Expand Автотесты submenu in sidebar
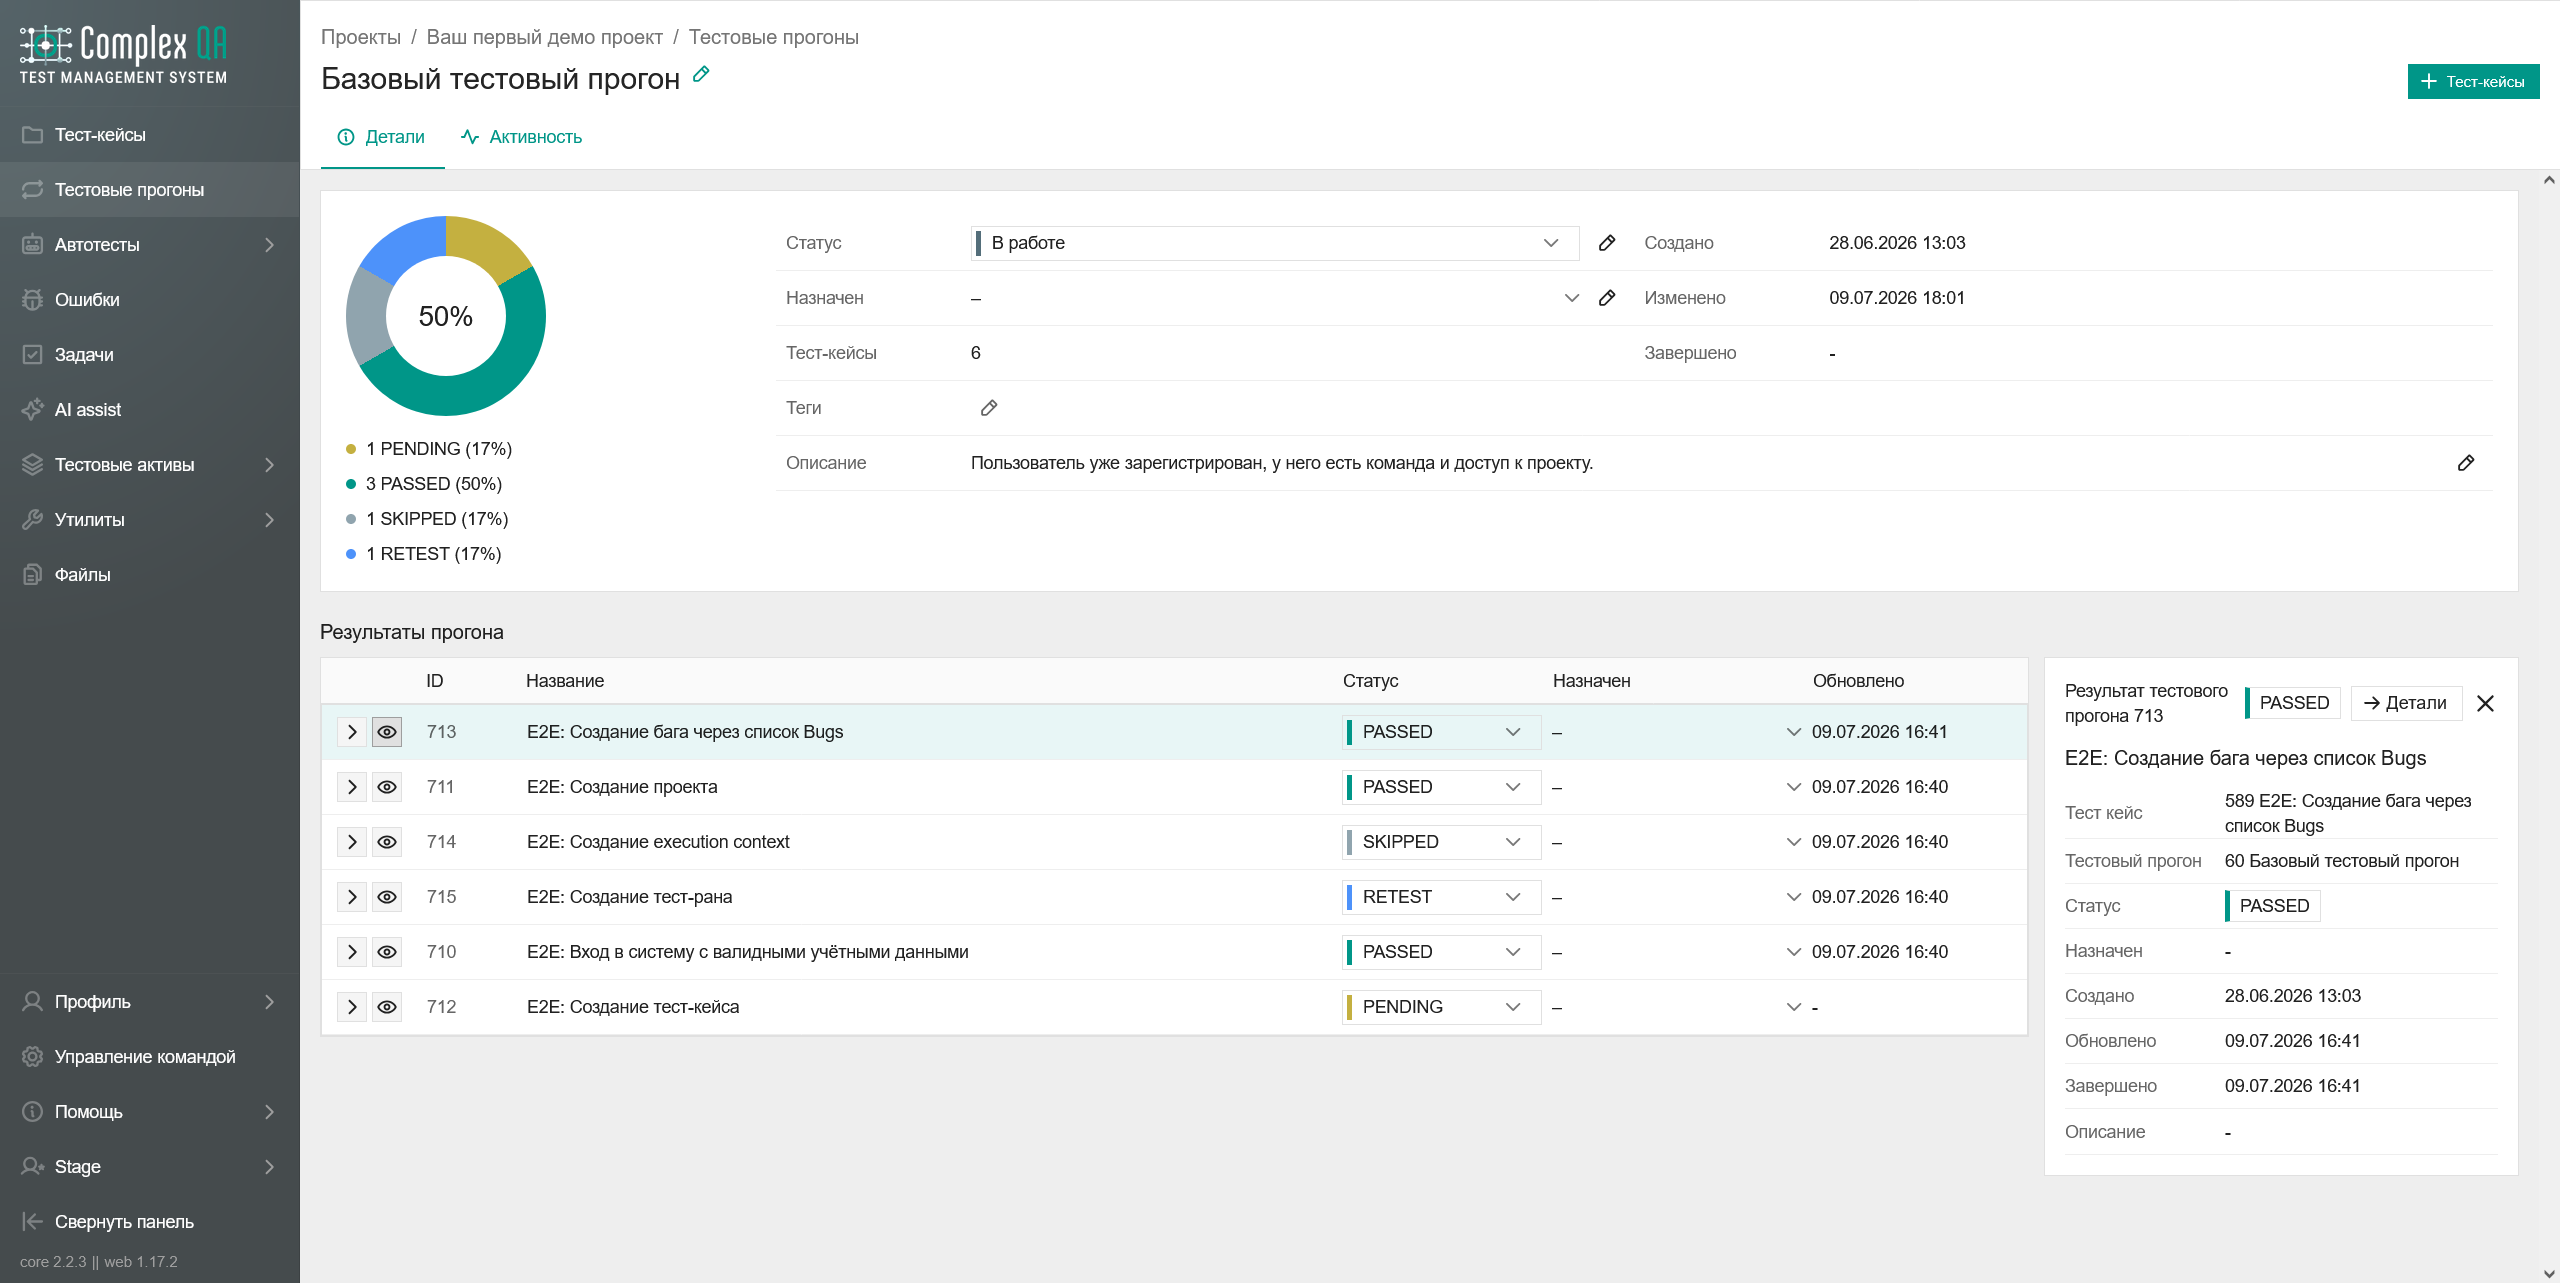This screenshot has width=2560, height=1283. (150, 245)
